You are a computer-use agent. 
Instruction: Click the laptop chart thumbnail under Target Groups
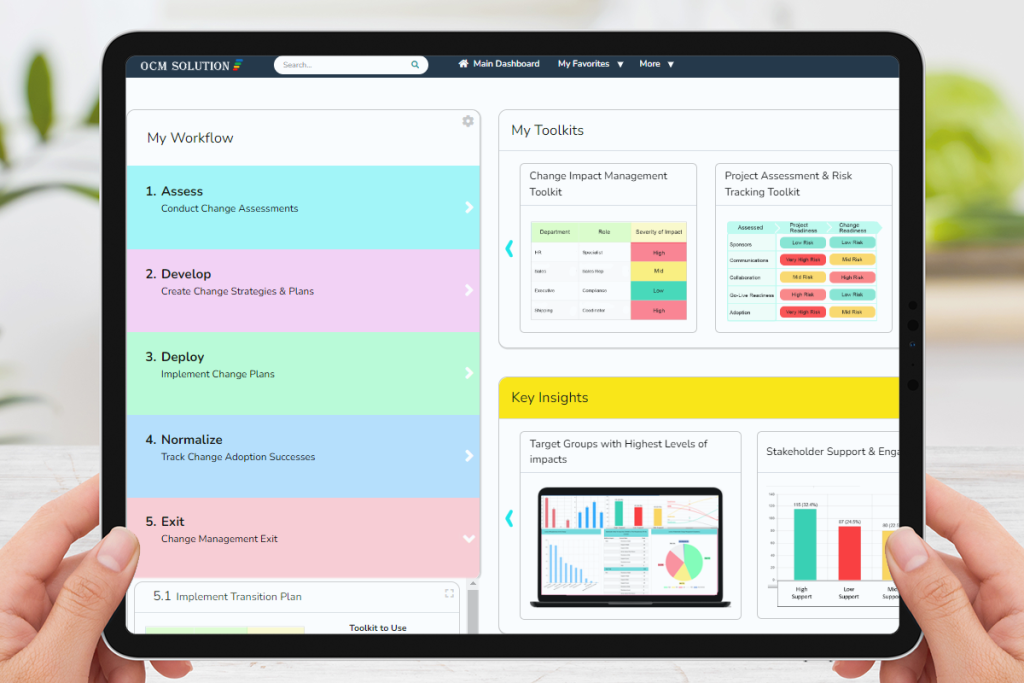click(630, 545)
